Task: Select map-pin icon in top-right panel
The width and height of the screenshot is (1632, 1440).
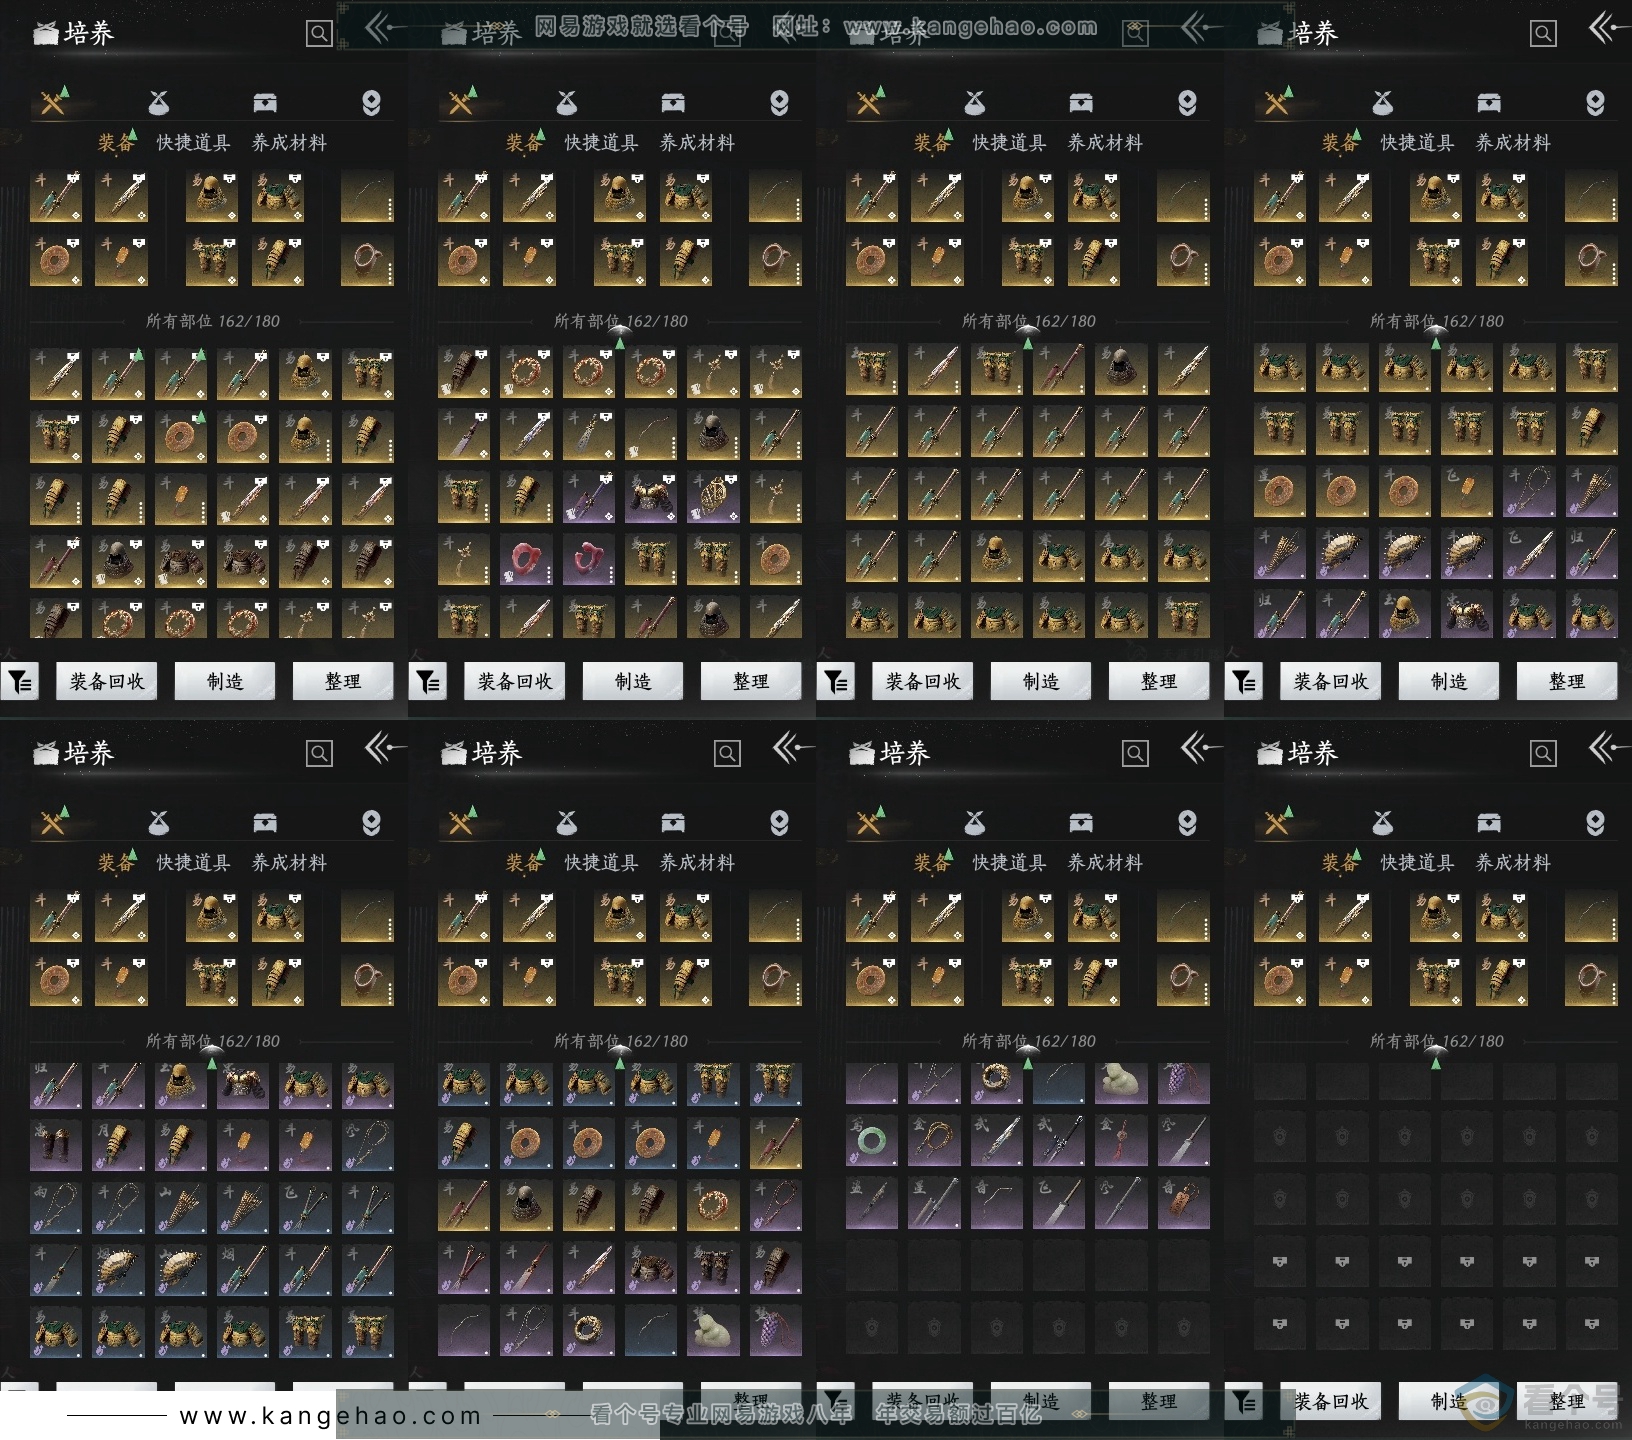Action: click(1595, 103)
